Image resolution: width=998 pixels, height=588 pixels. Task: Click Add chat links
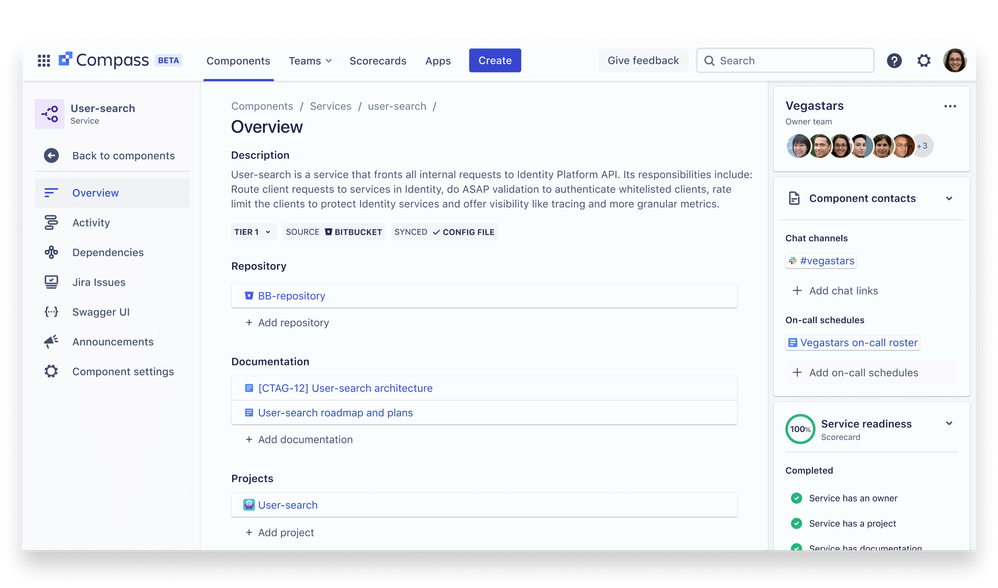[834, 291]
